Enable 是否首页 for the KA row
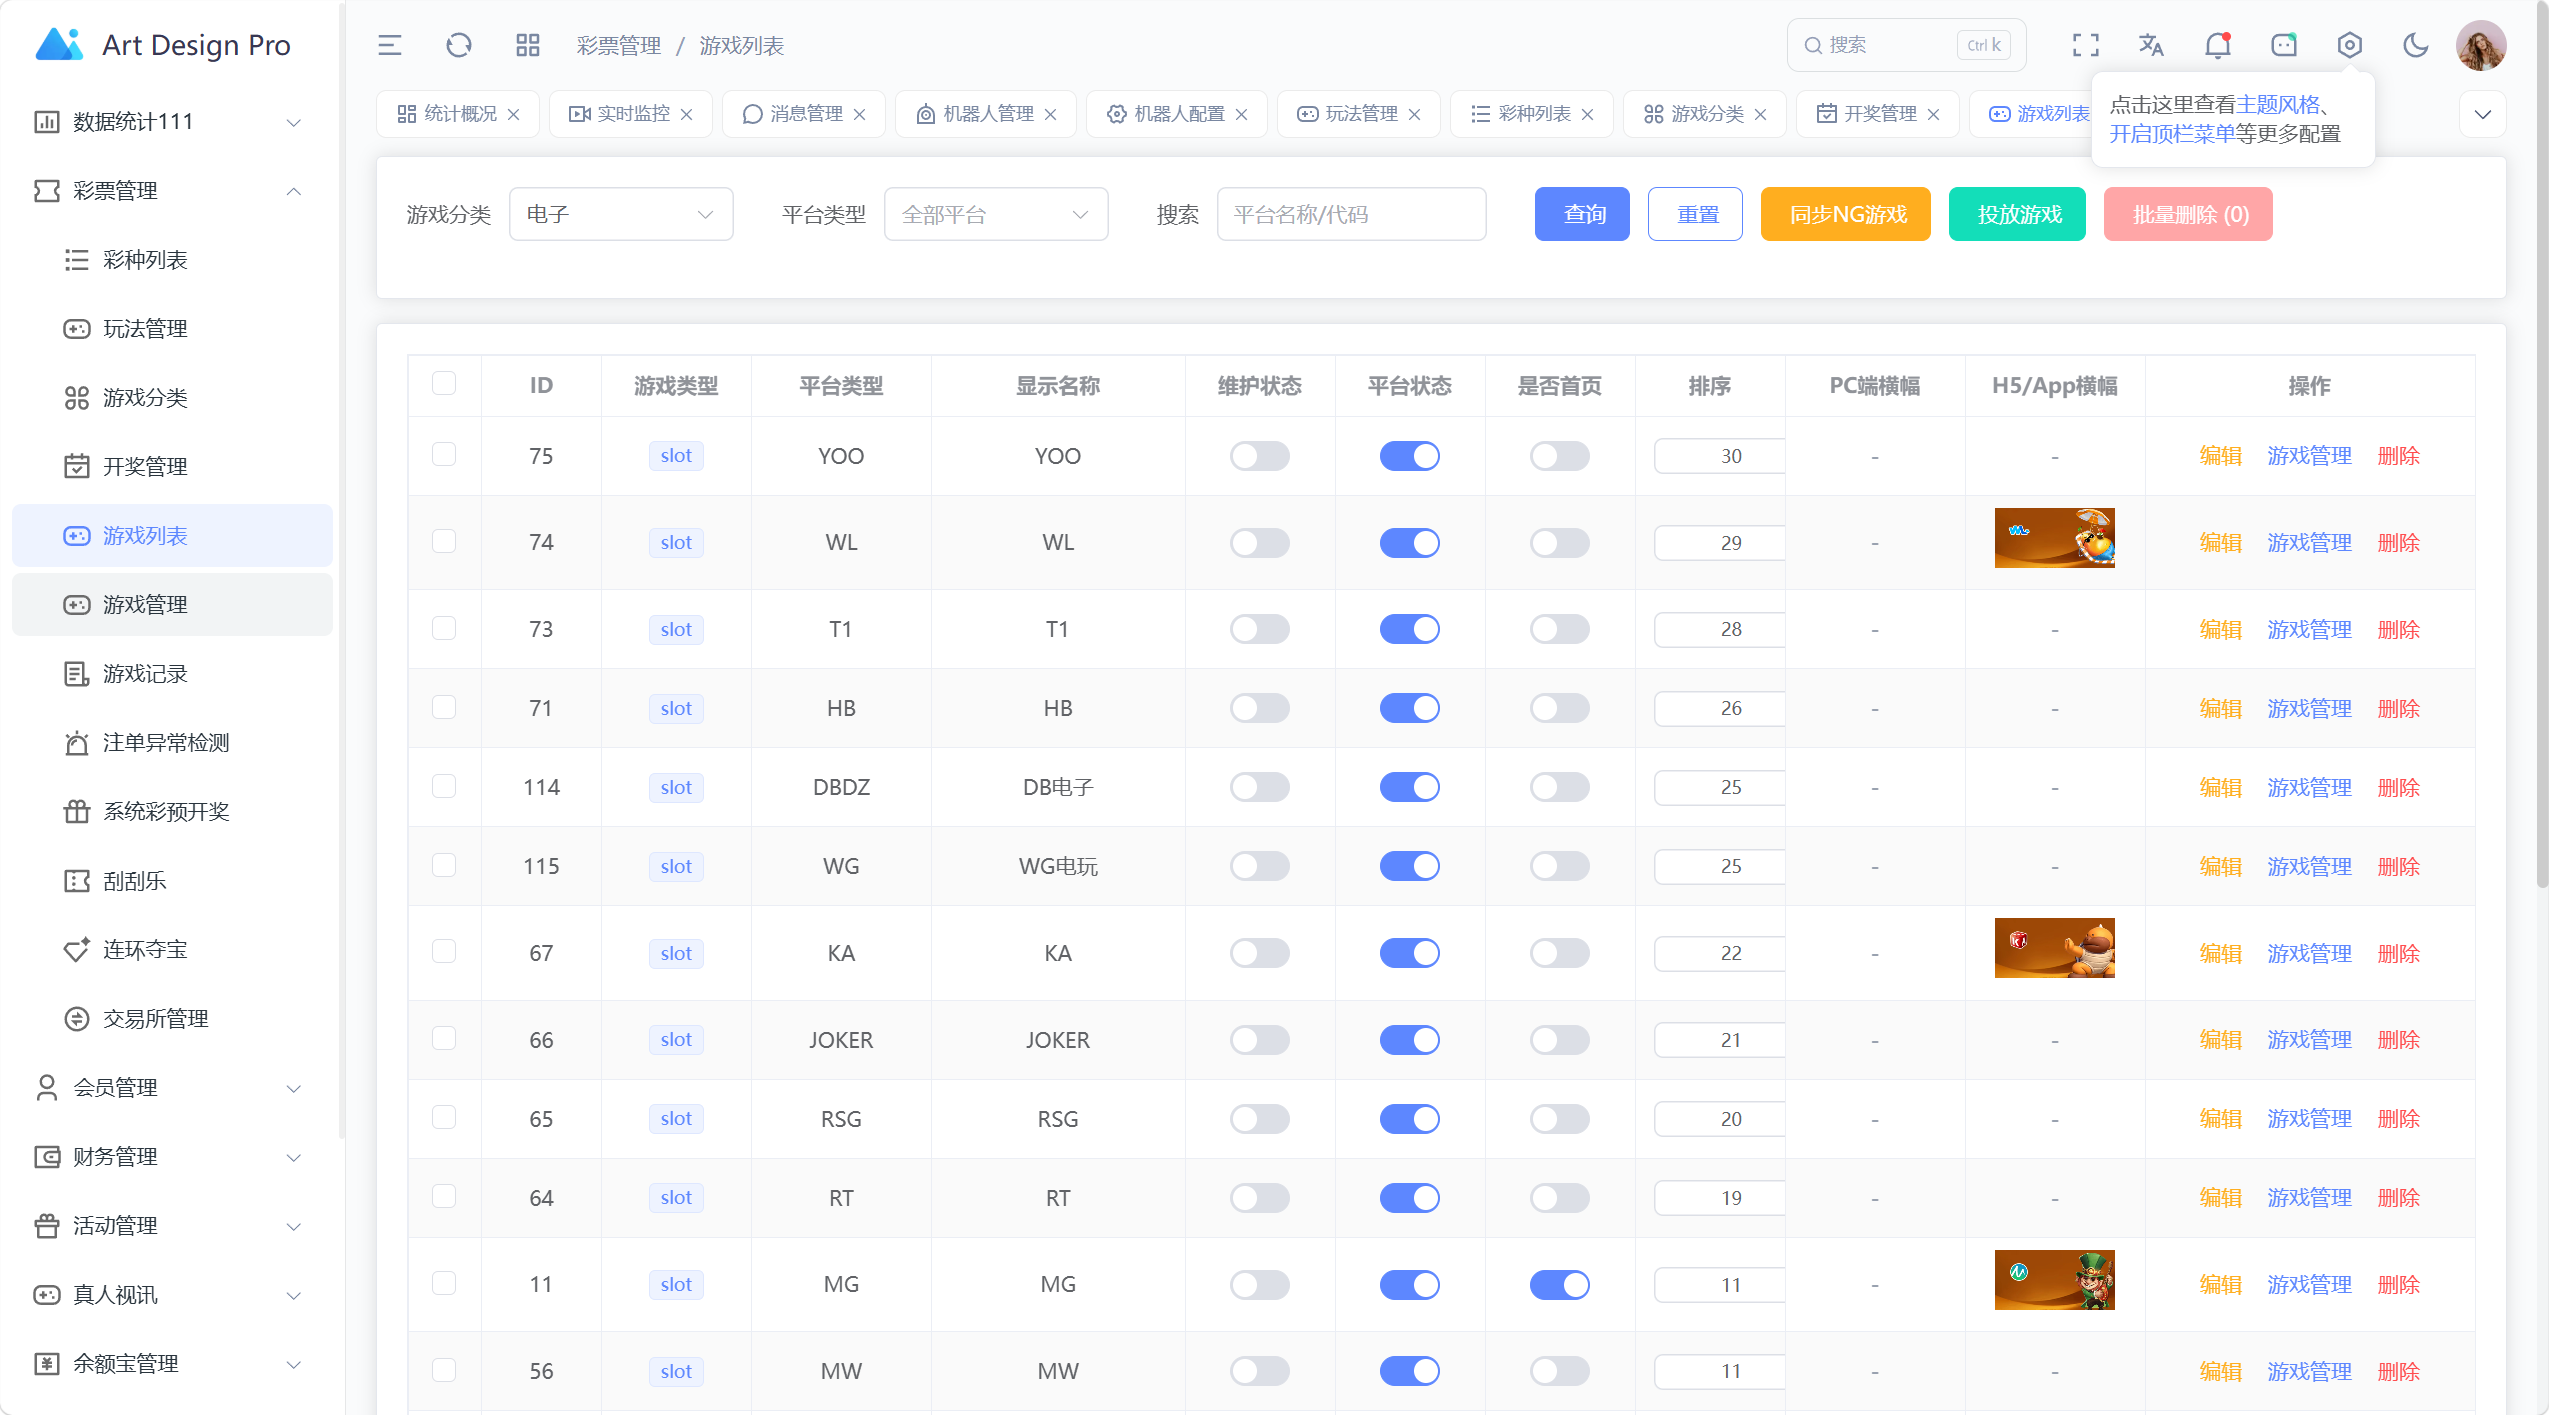This screenshot has height=1415, width=2549. [1560, 953]
